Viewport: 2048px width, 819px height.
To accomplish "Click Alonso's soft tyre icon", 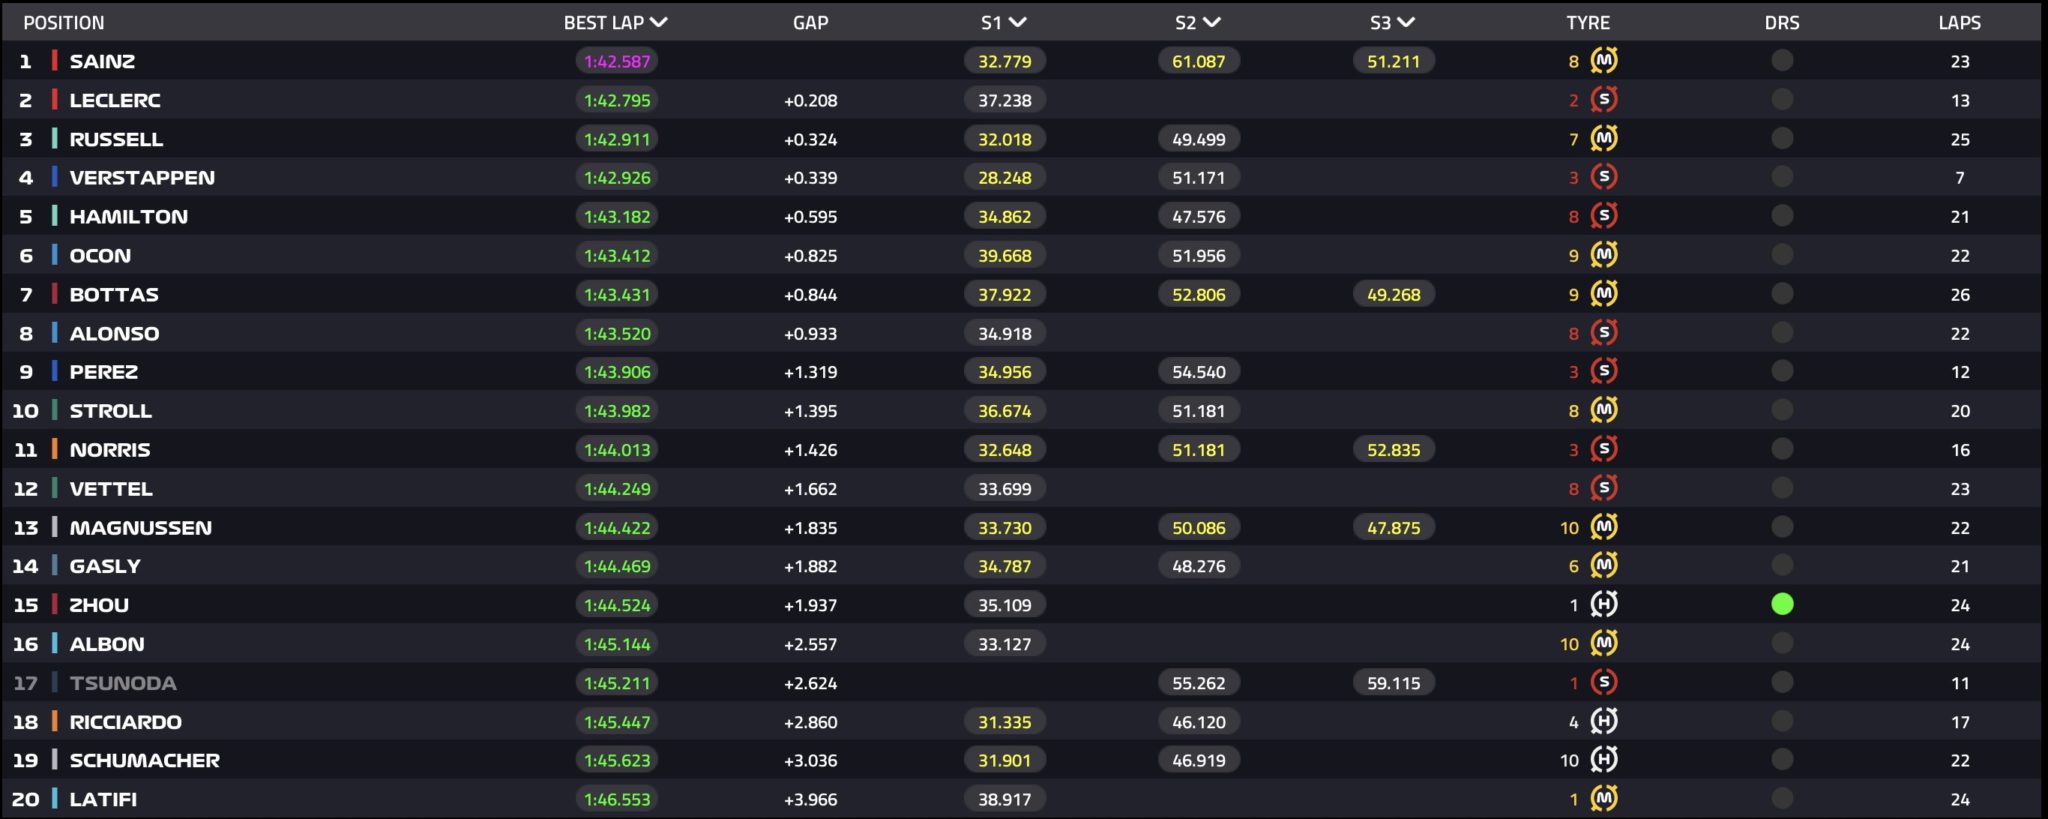I will point(1604,333).
